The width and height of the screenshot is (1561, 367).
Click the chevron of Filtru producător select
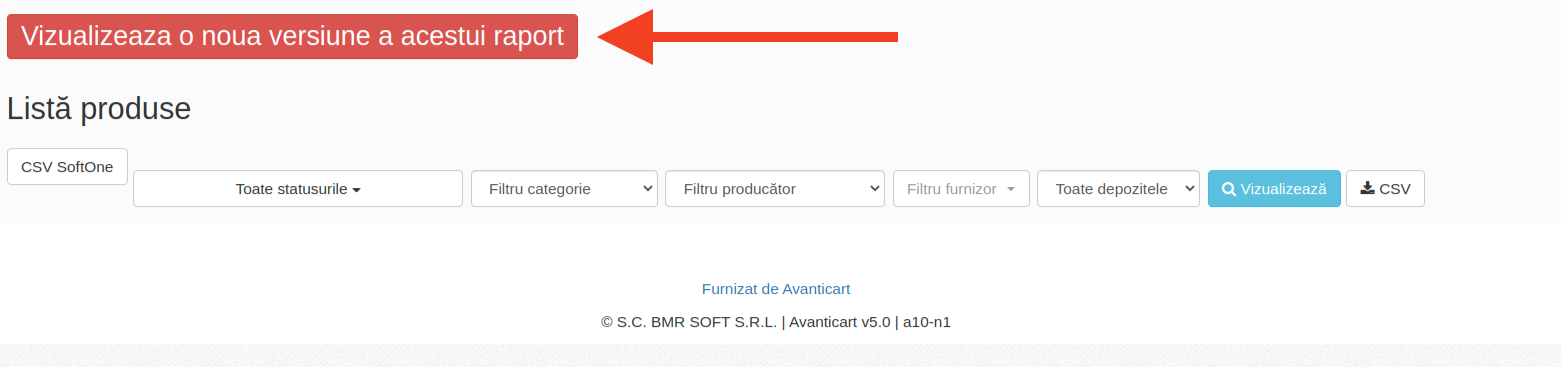874,189
